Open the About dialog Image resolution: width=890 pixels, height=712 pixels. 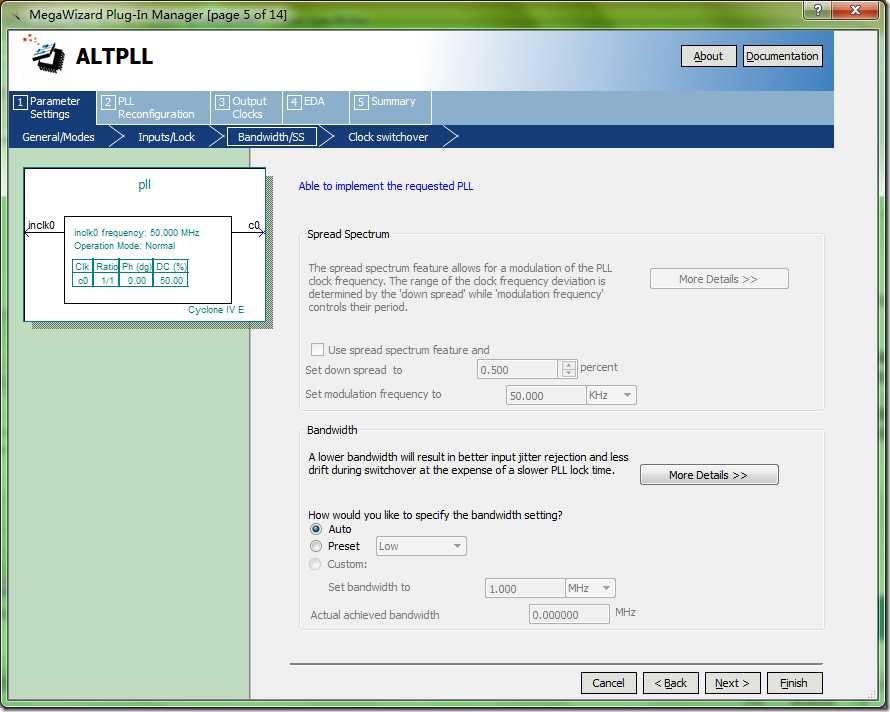708,56
